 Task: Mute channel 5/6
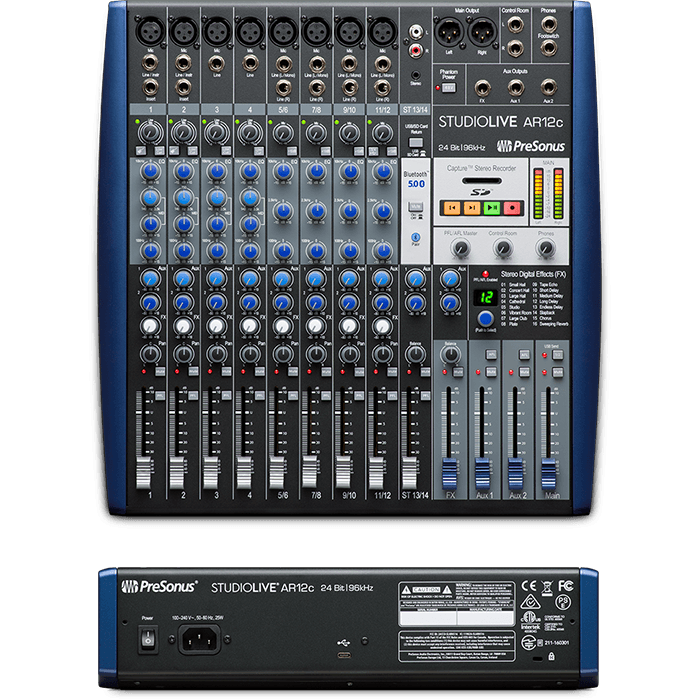pyautogui.click(x=292, y=371)
